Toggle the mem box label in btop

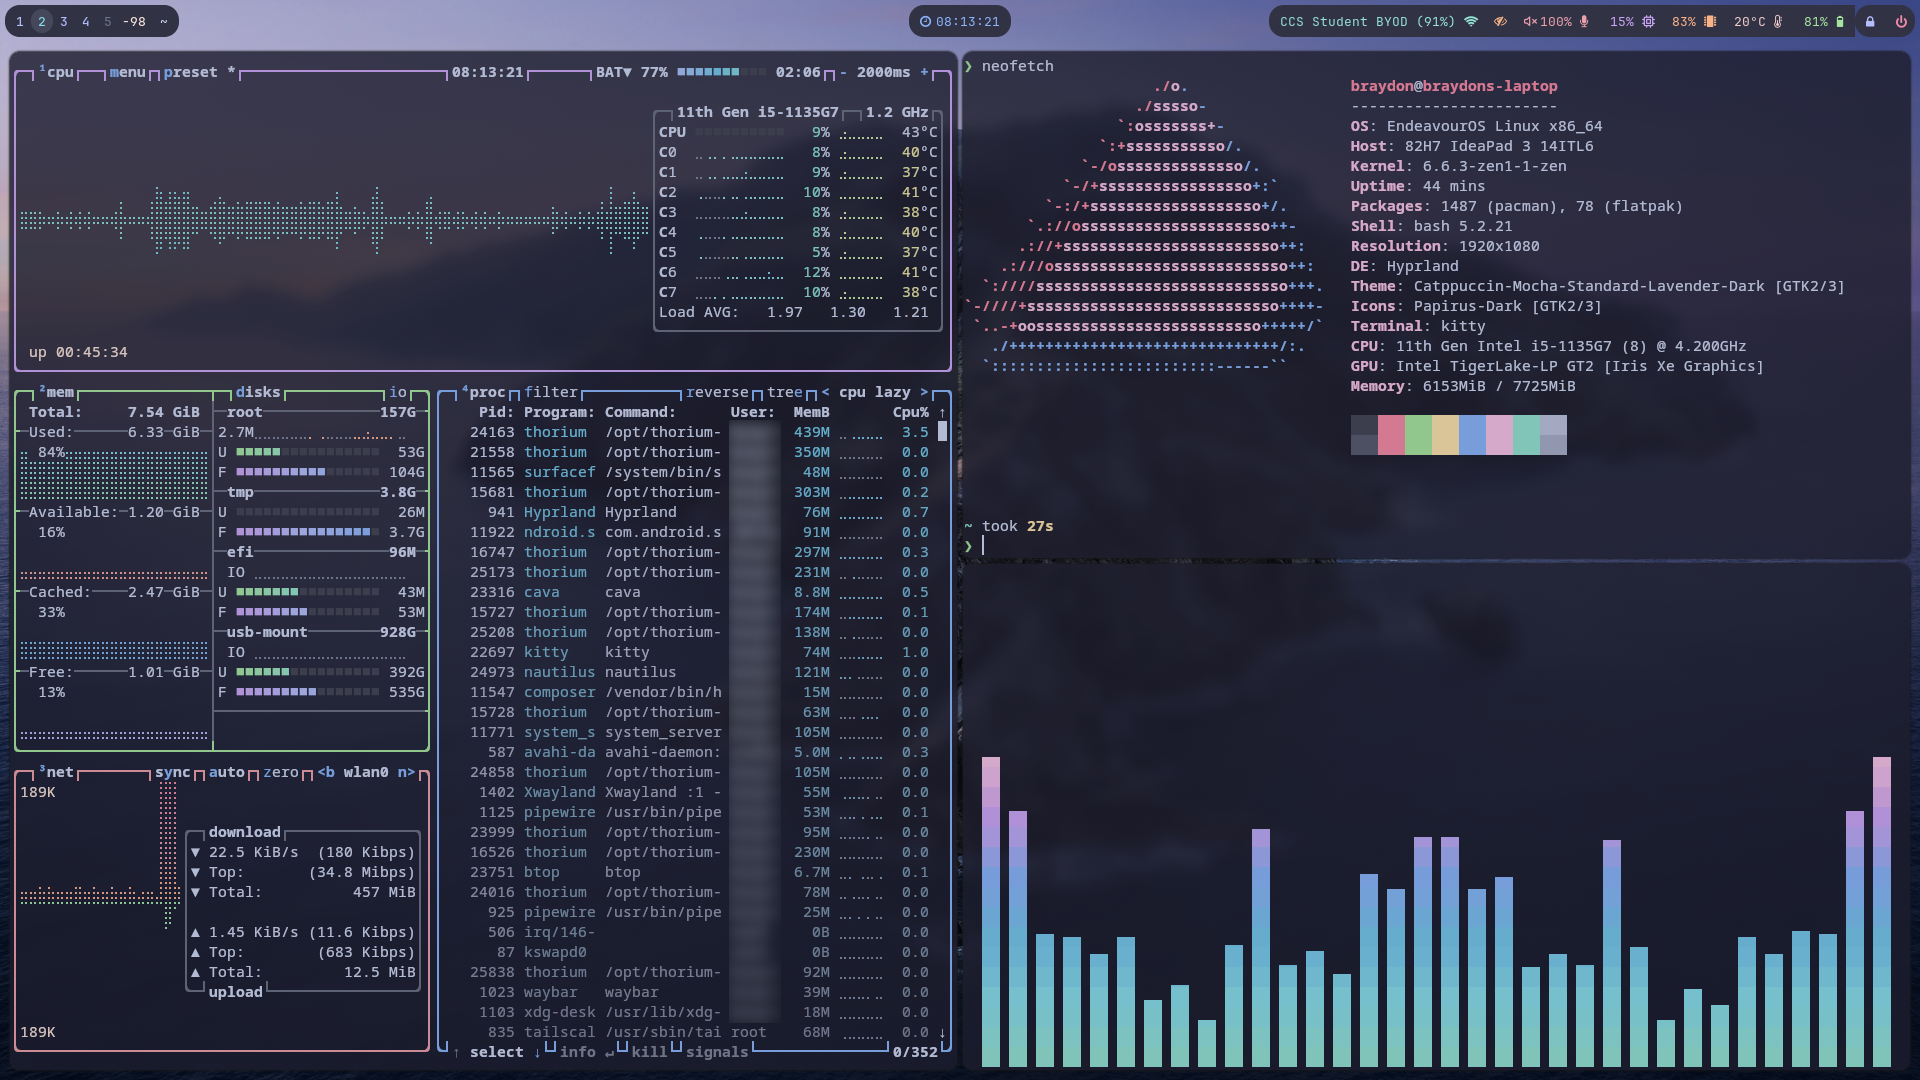click(59, 392)
